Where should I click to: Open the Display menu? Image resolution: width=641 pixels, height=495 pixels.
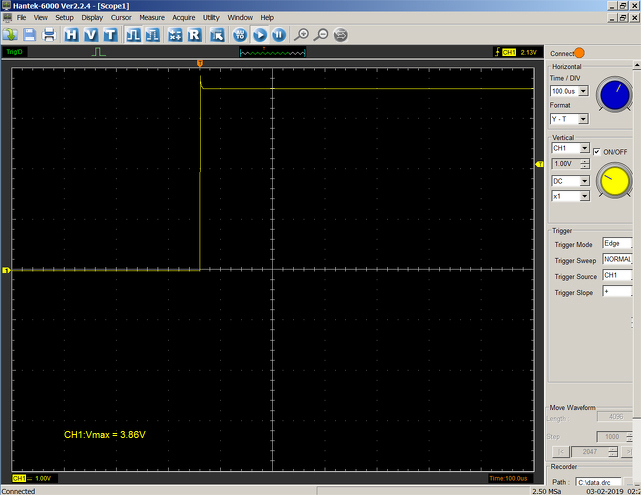[x=92, y=18]
